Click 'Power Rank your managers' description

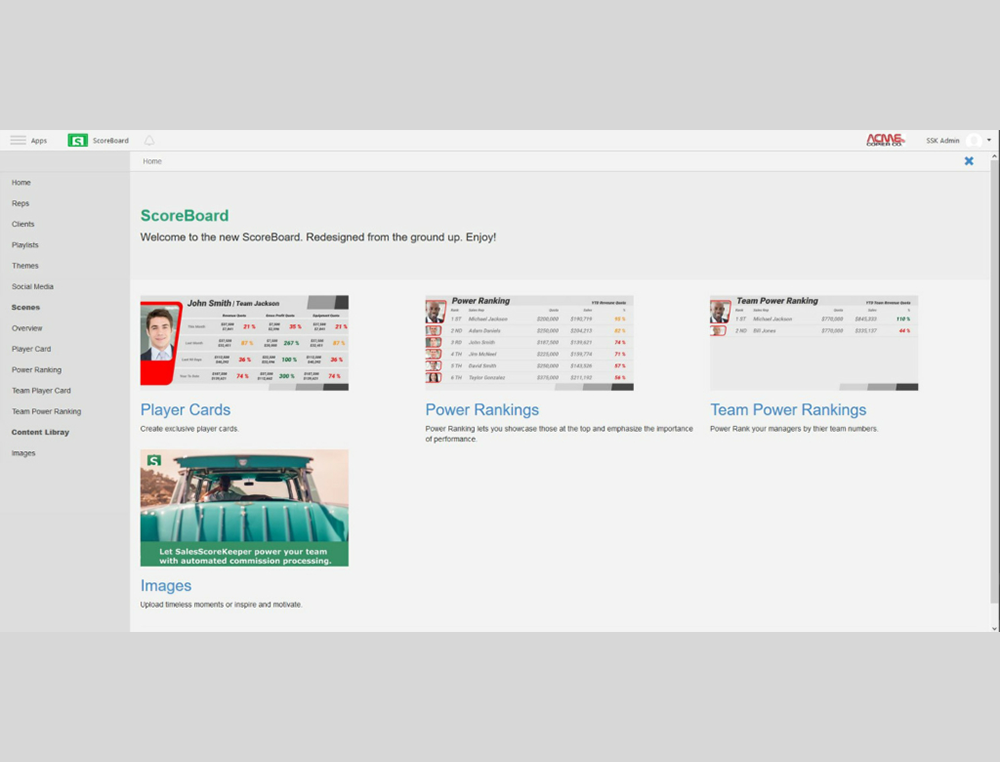click(x=794, y=429)
